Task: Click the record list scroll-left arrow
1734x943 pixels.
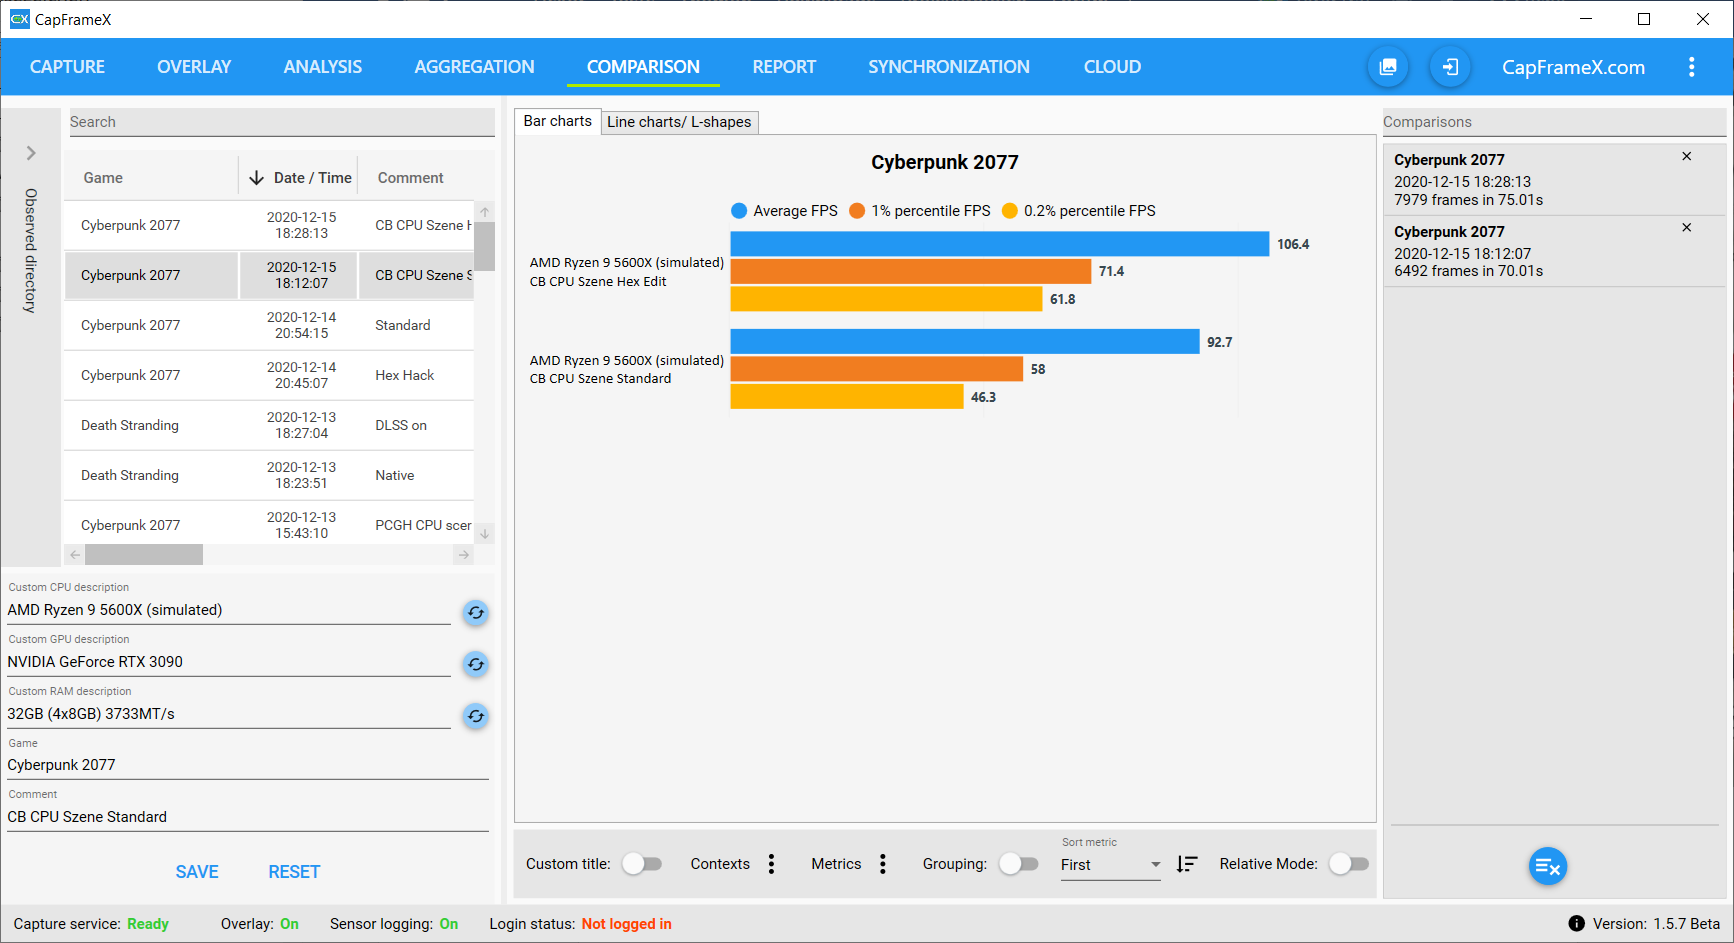Action: click(x=75, y=554)
